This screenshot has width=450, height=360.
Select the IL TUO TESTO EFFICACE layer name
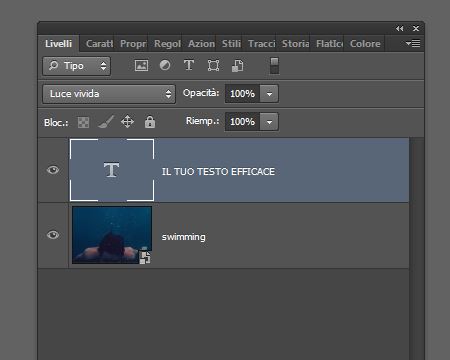[218, 172]
